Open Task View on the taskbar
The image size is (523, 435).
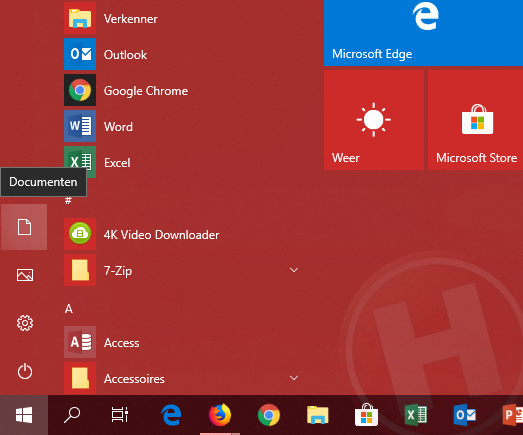120,415
